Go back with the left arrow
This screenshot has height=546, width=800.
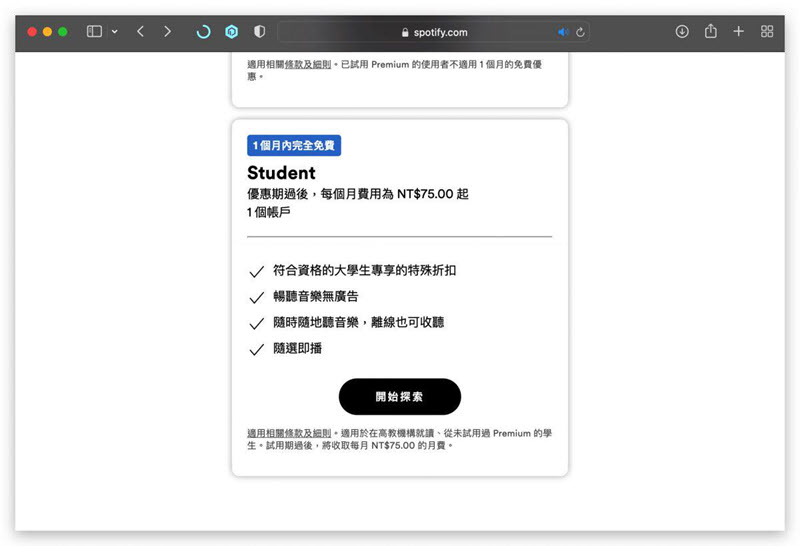coord(141,32)
